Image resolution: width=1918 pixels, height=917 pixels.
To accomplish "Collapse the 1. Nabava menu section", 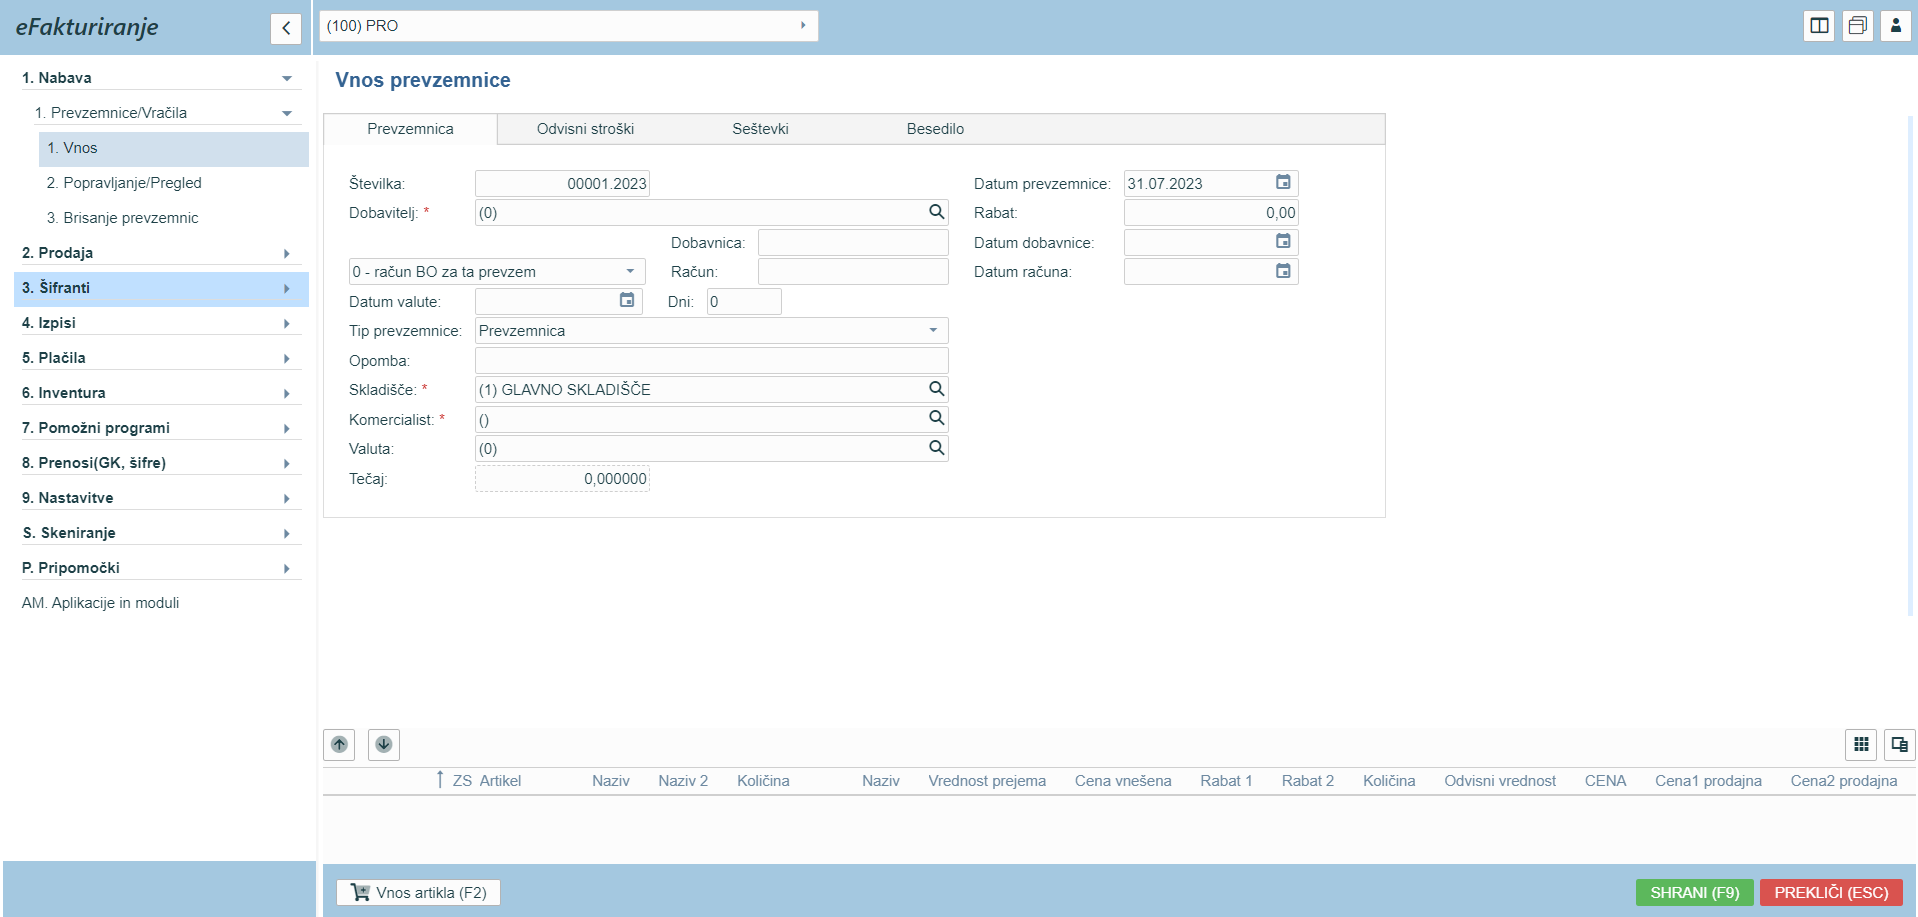I will coord(287,78).
